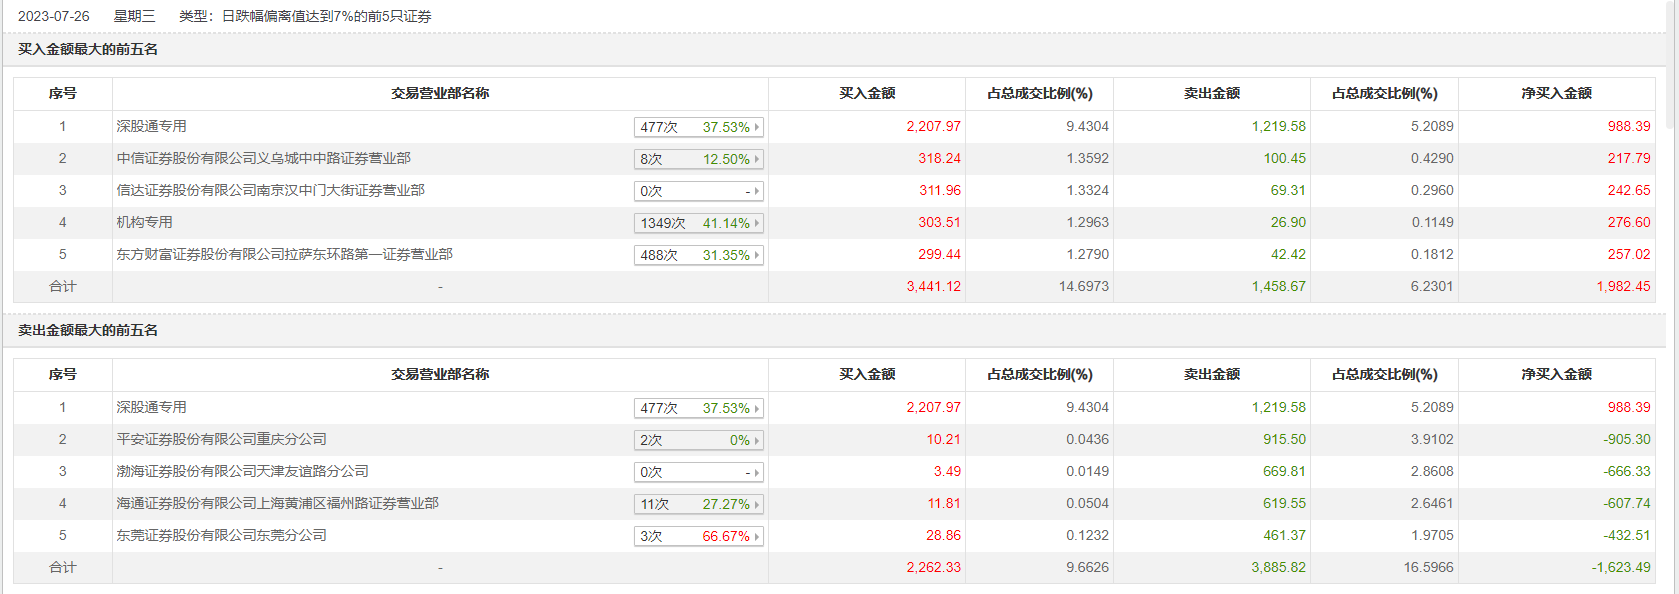This screenshot has height=594, width=1679.
Task: Expand the 0次 box in the 渤海证券 row
Action: pos(698,472)
